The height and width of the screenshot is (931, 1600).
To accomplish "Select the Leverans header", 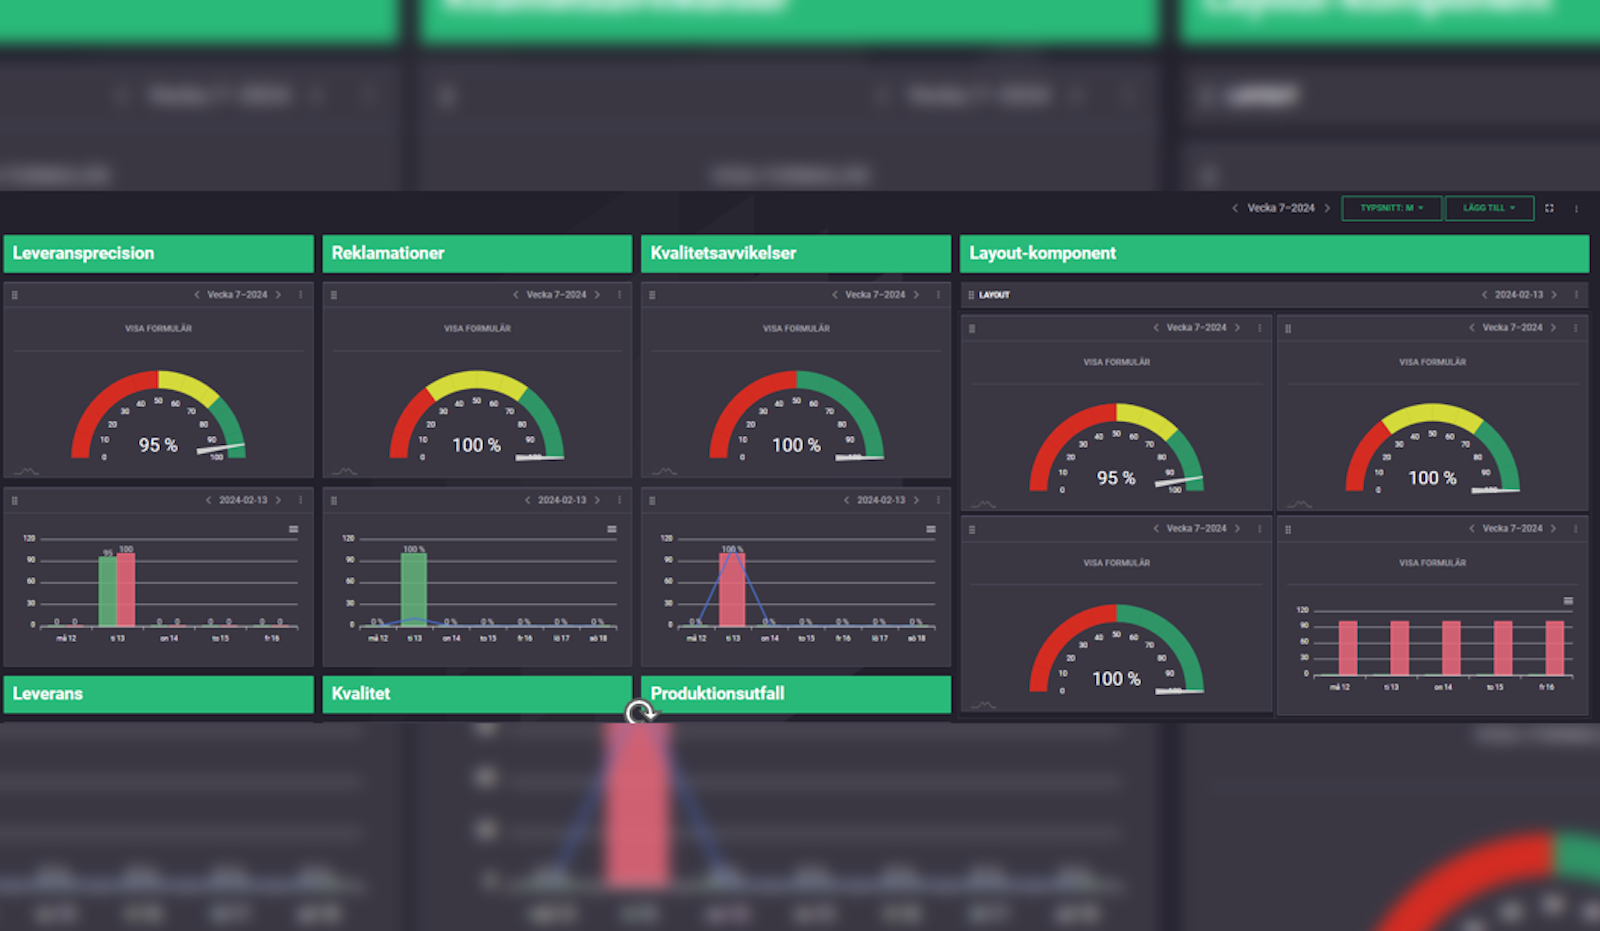I will (158, 694).
